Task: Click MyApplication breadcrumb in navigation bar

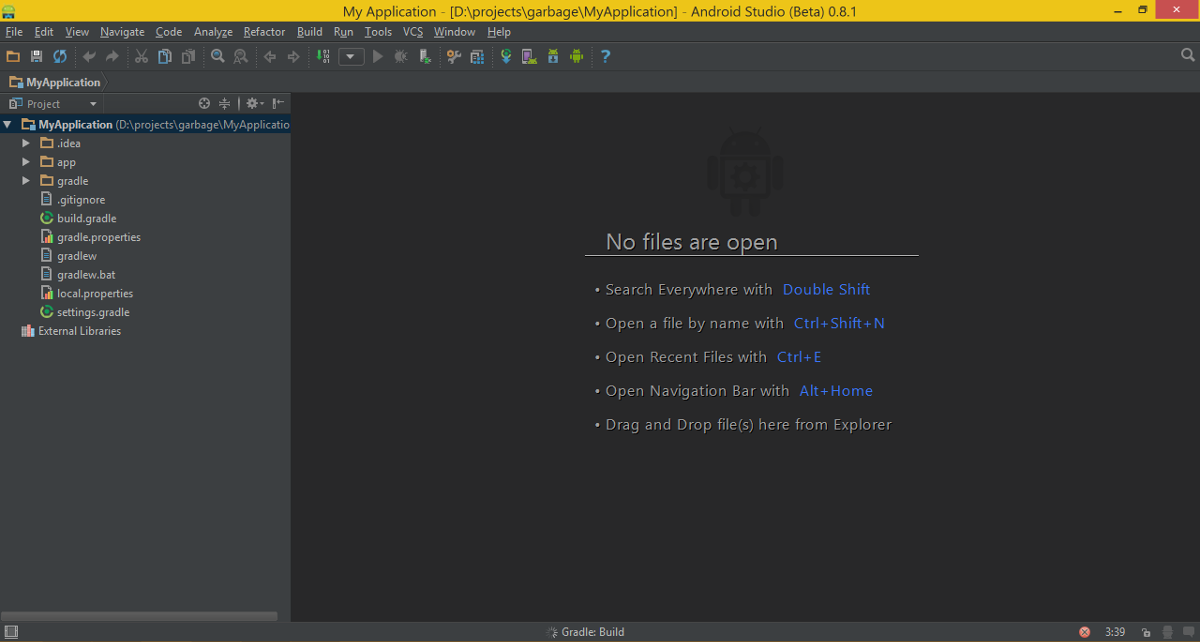Action: tap(55, 82)
